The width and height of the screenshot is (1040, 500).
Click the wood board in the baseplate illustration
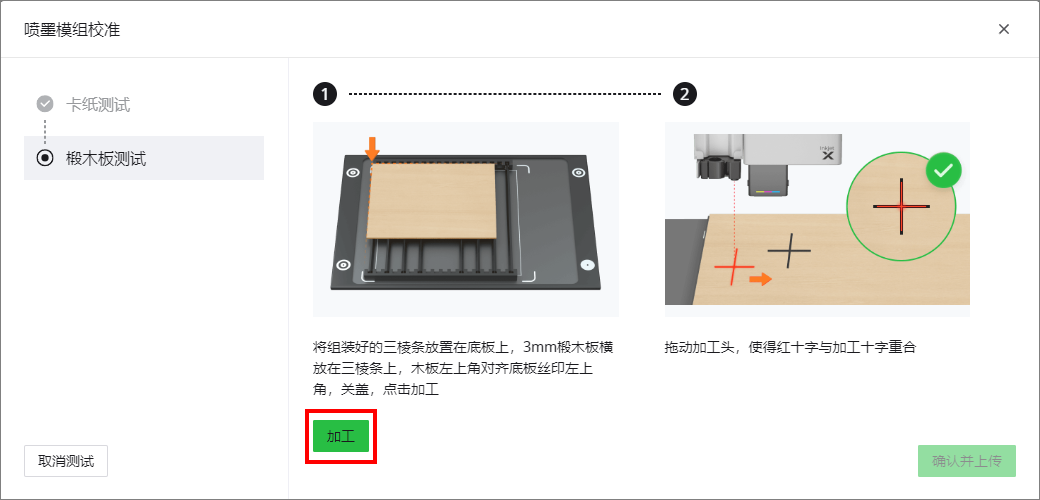coord(431,201)
